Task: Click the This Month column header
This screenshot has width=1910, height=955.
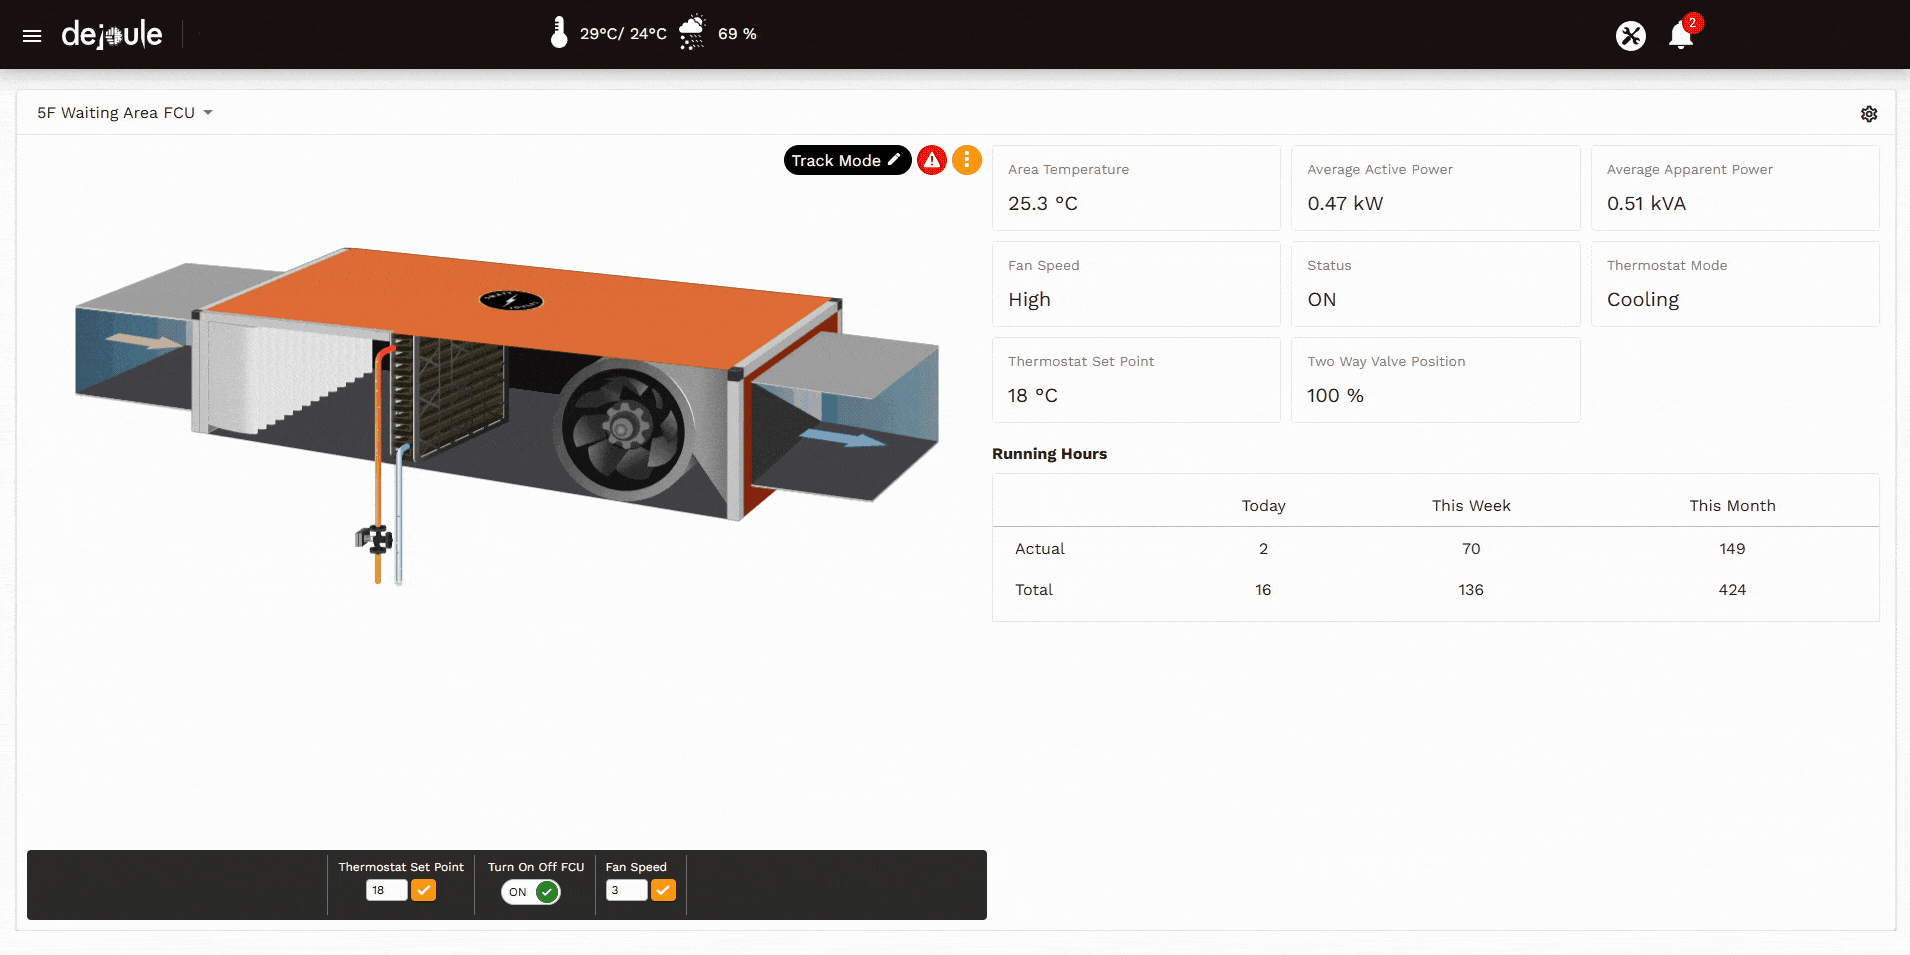Action: (1732, 506)
